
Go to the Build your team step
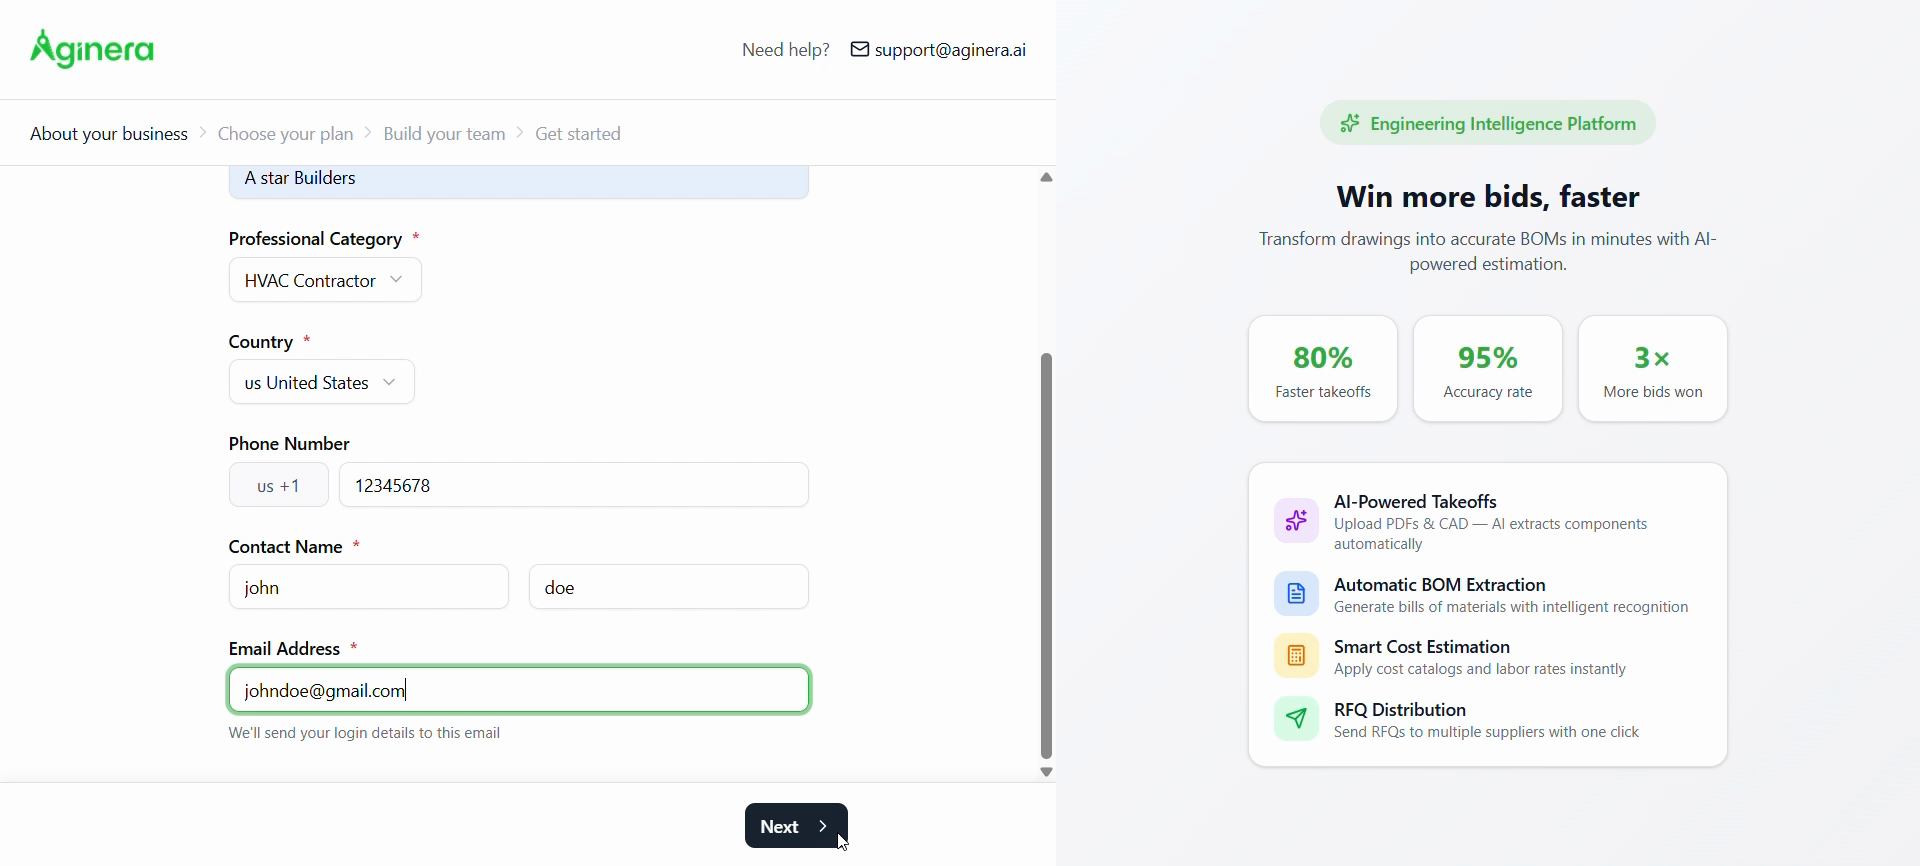coord(444,134)
